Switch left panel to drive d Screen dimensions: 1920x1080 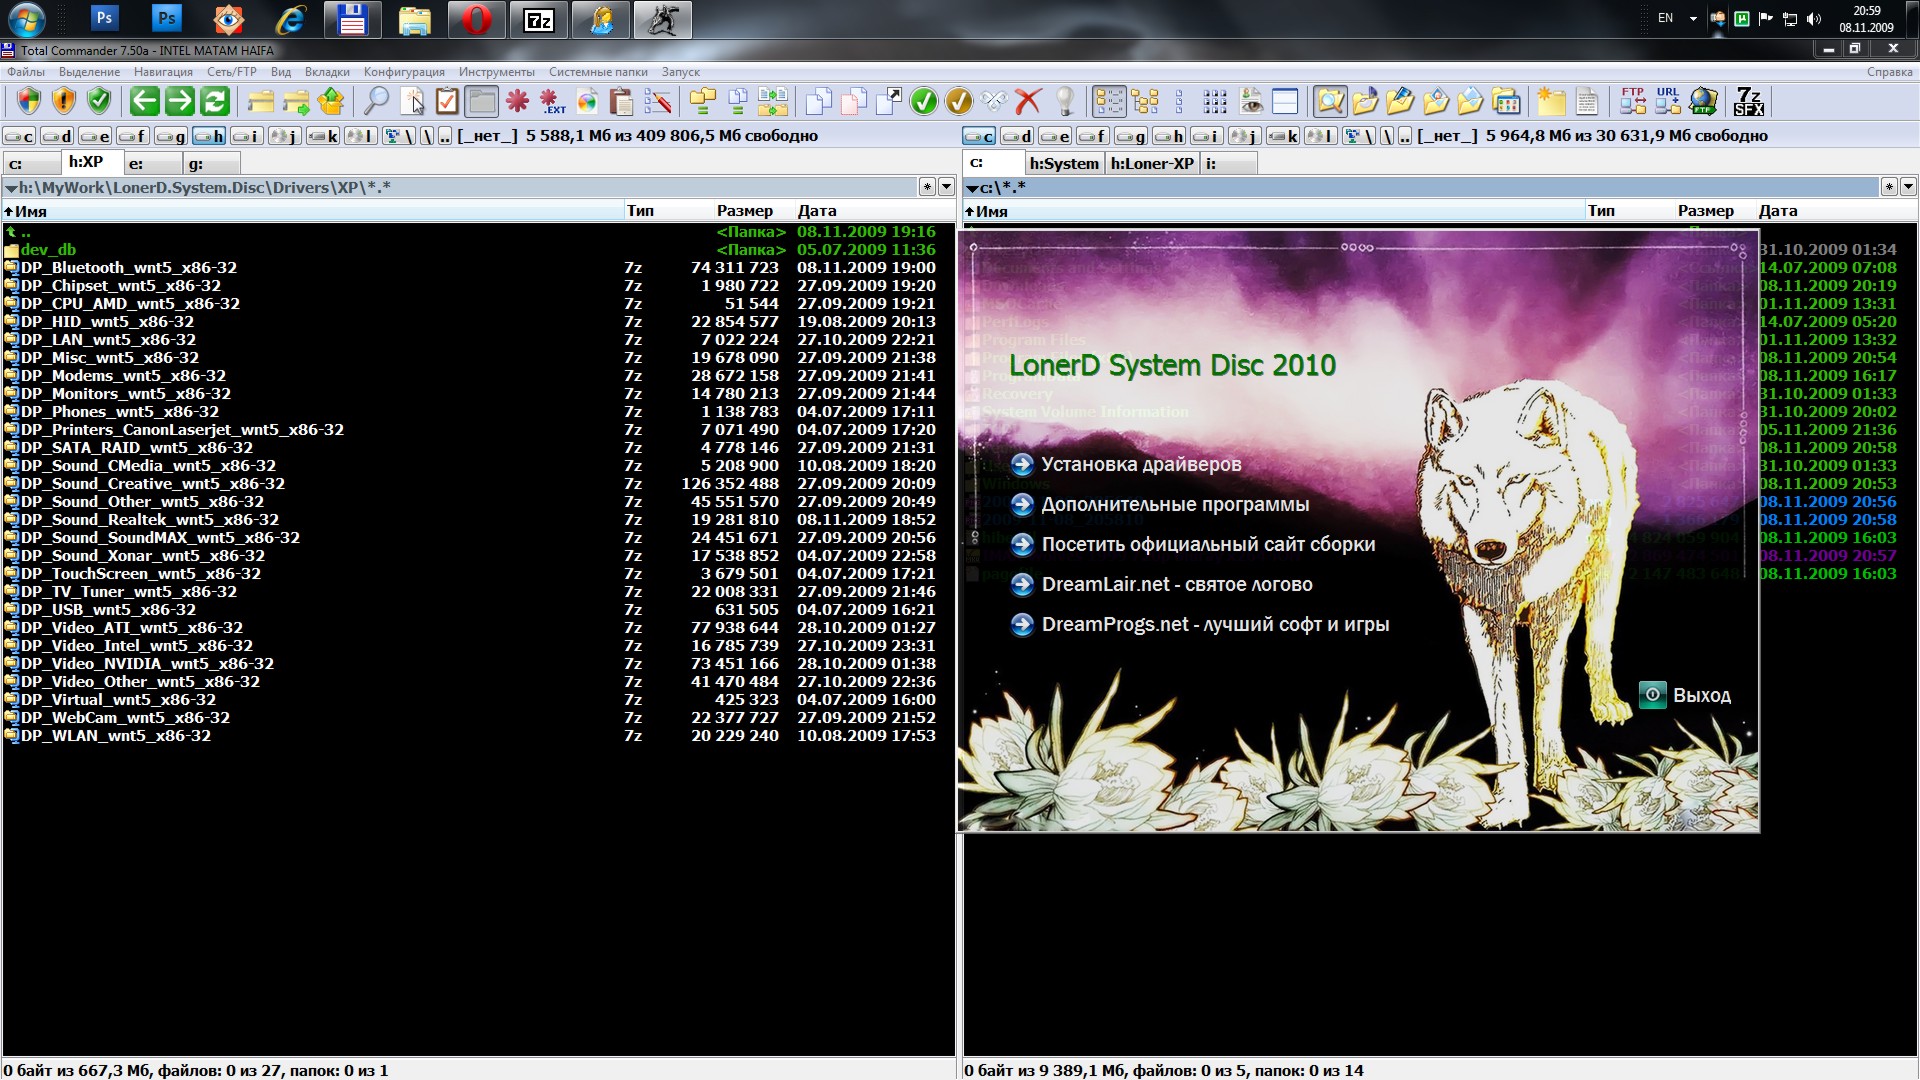coord(56,136)
